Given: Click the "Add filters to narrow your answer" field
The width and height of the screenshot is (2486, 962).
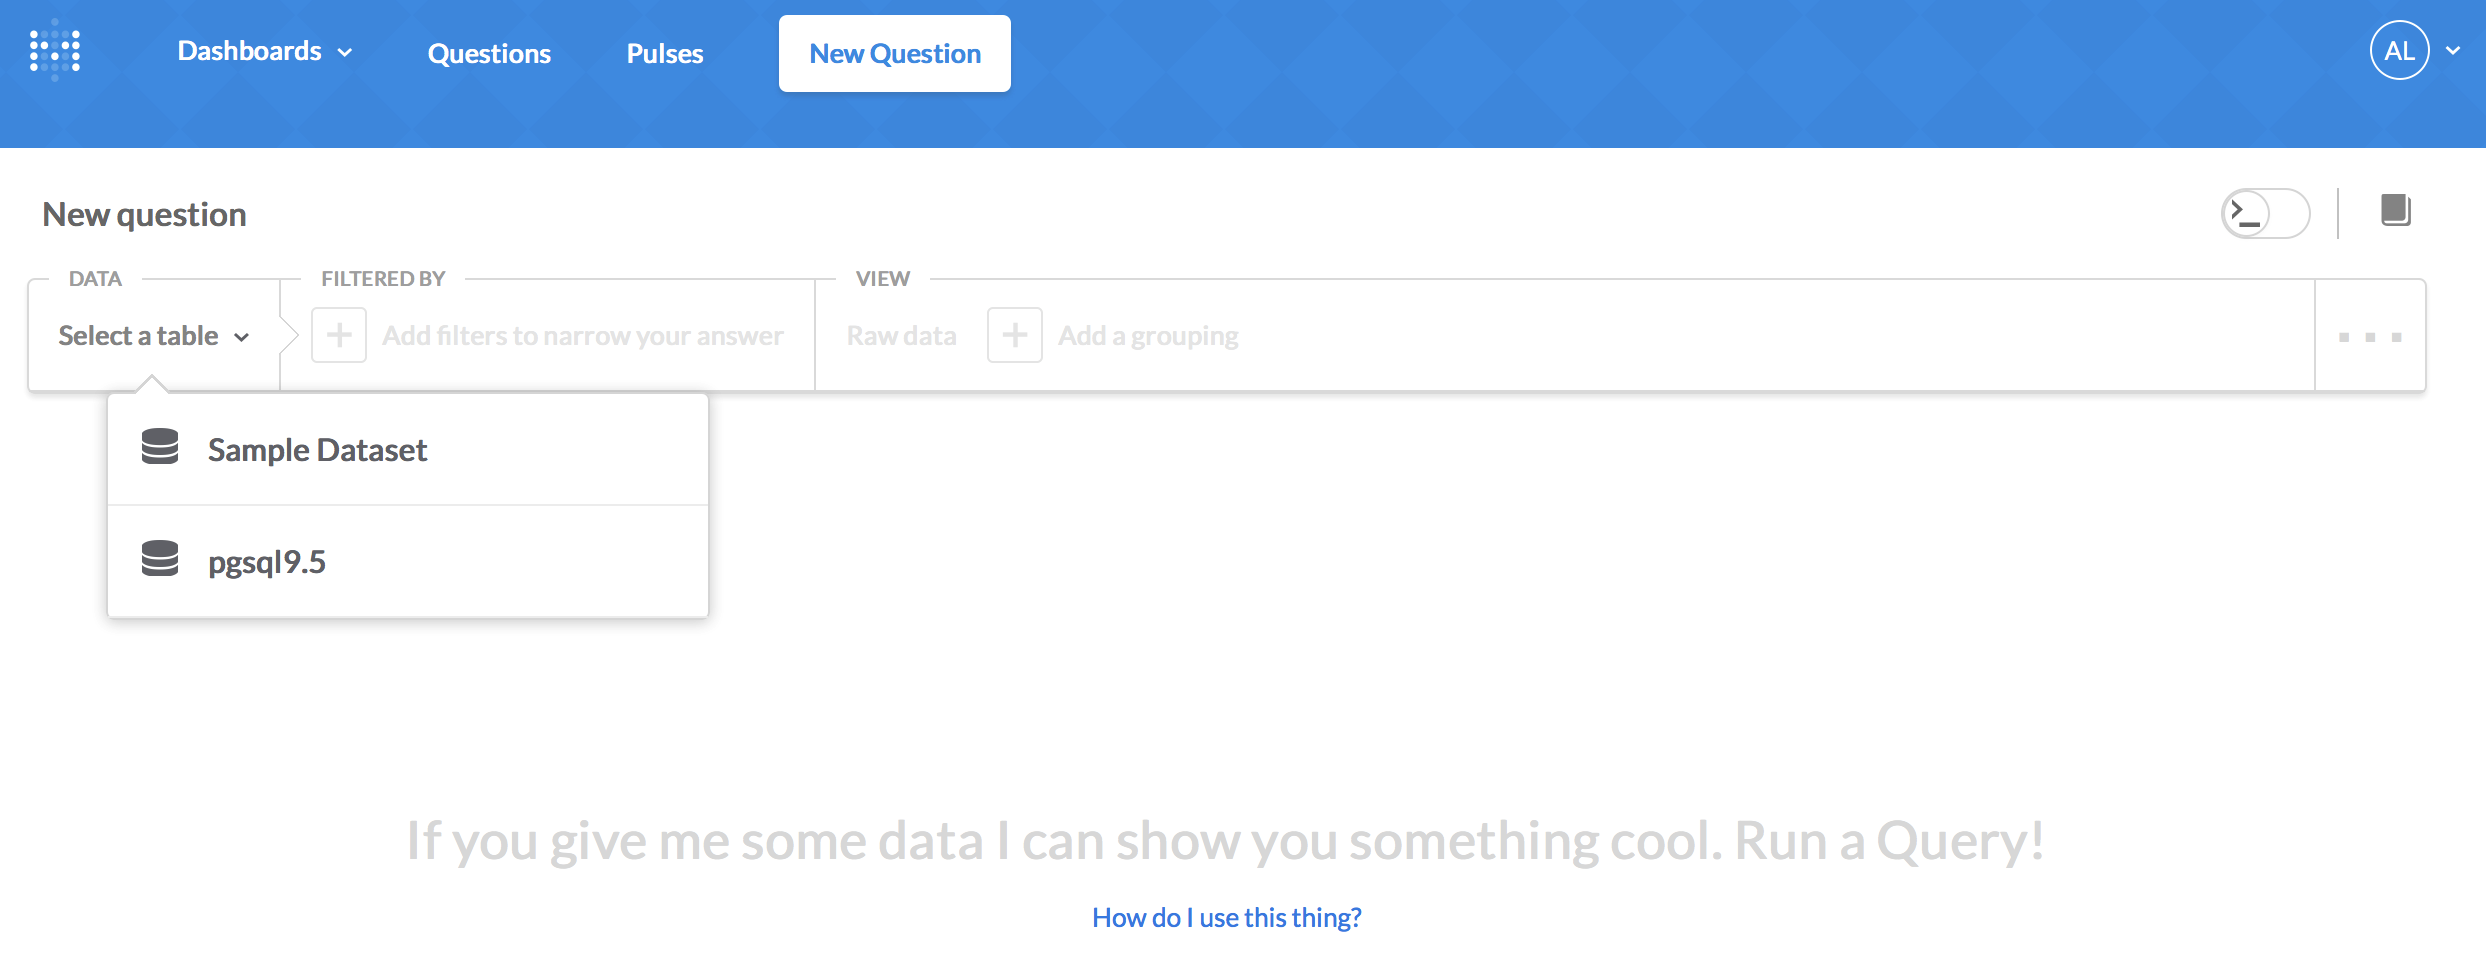Looking at the screenshot, I should 583,336.
